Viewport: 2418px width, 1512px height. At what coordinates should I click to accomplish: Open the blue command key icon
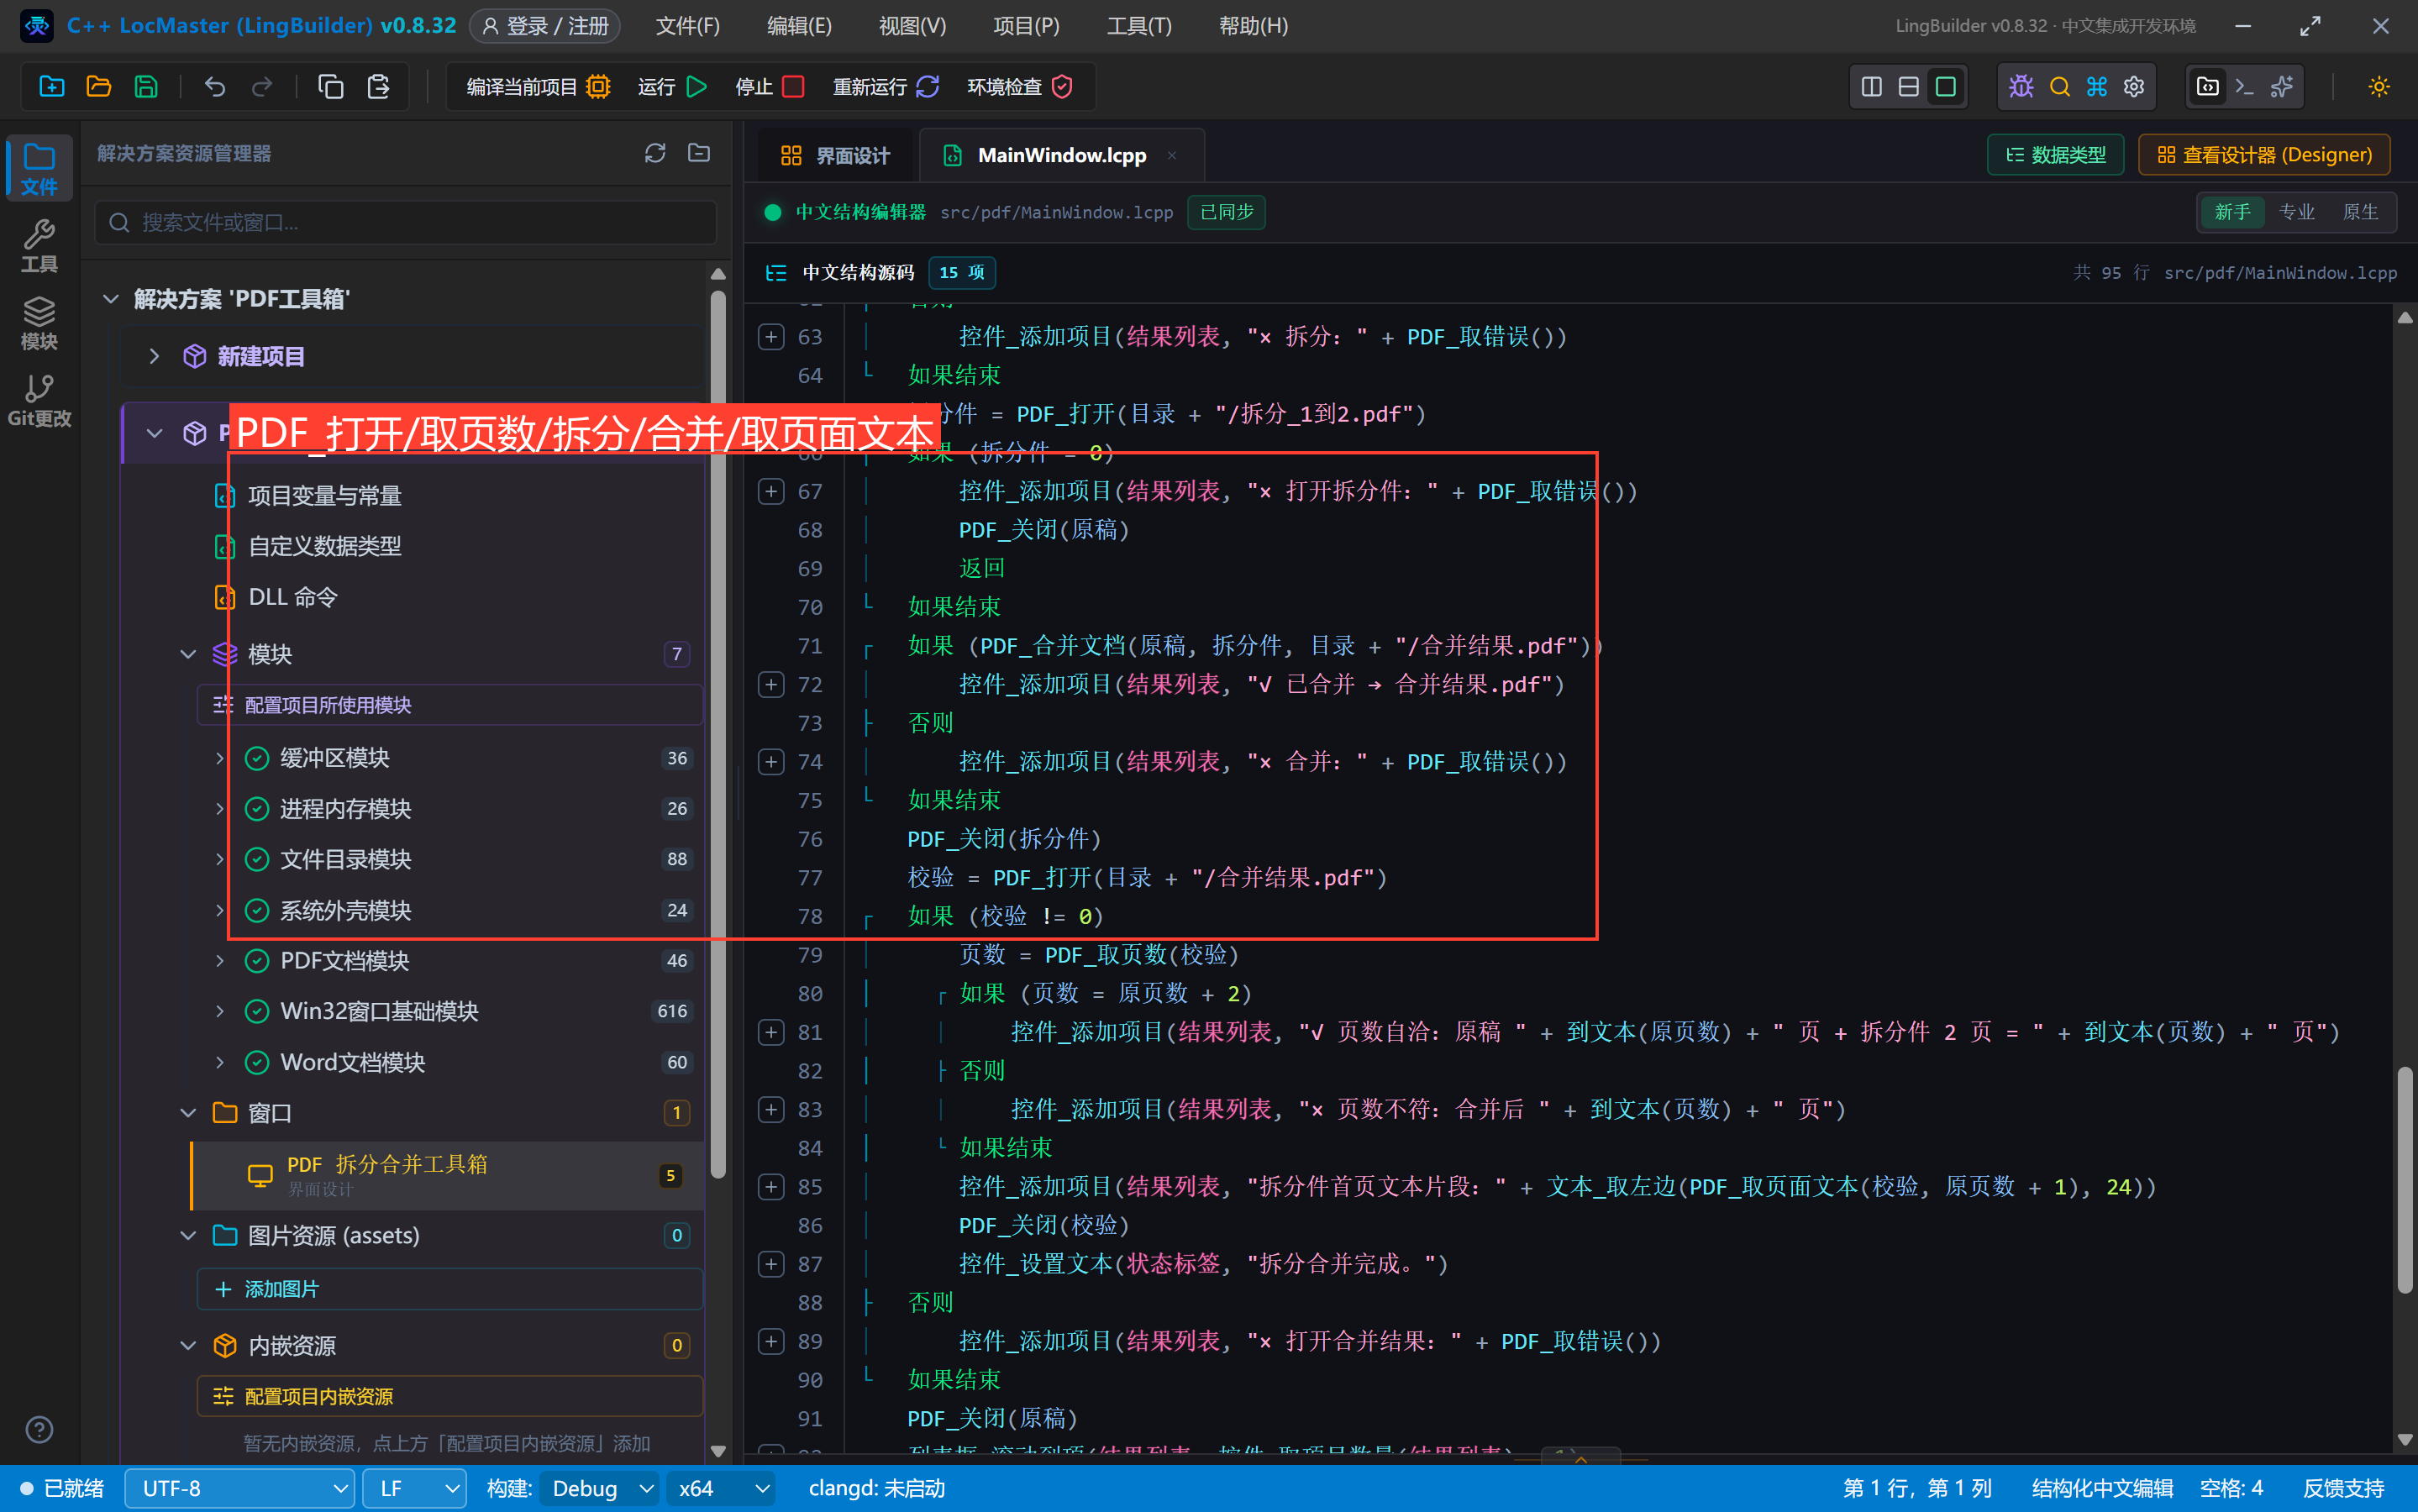click(2097, 87)
